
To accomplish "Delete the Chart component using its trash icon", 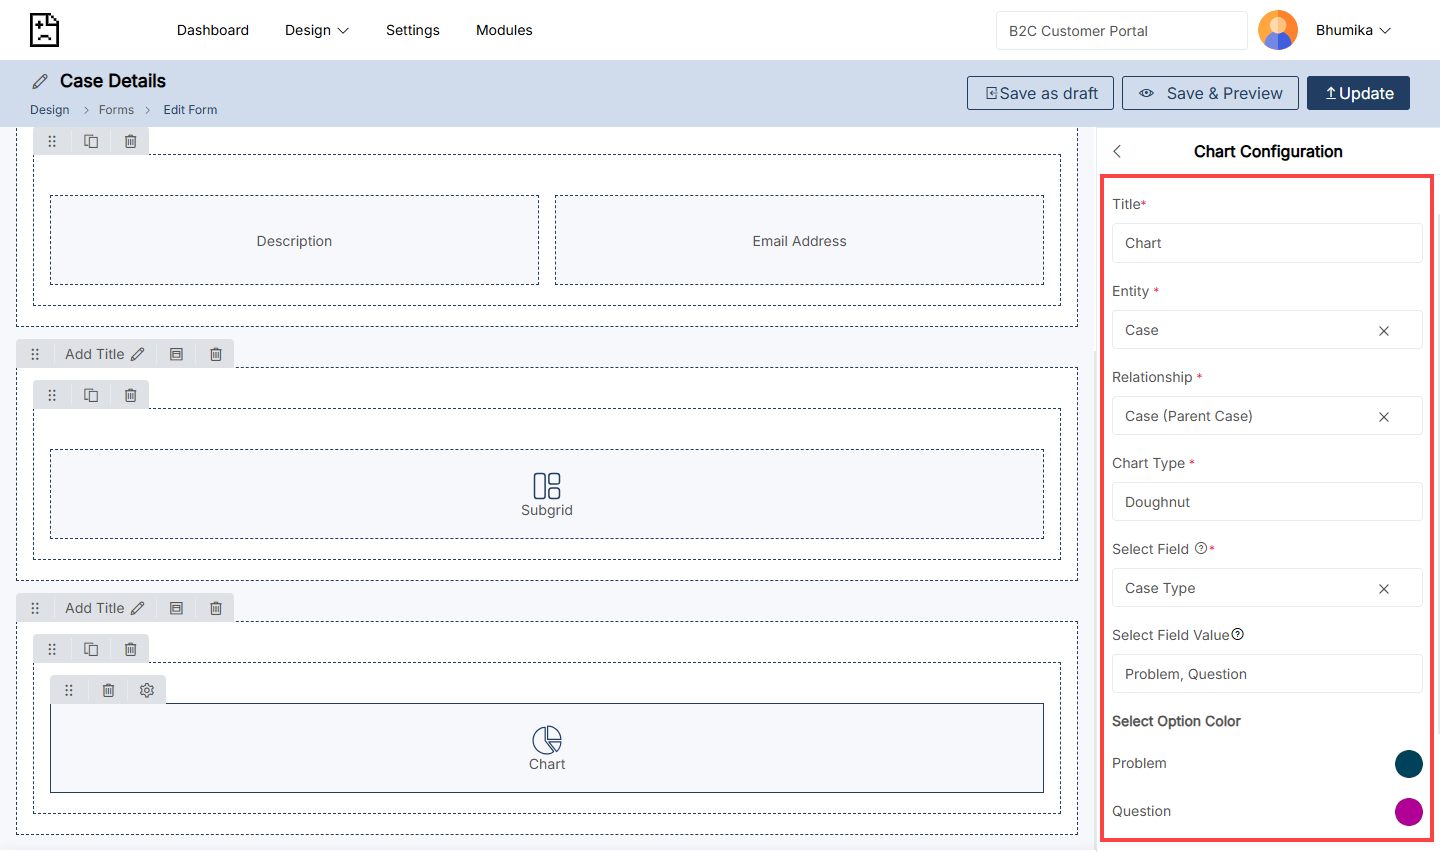I will 109,690.
